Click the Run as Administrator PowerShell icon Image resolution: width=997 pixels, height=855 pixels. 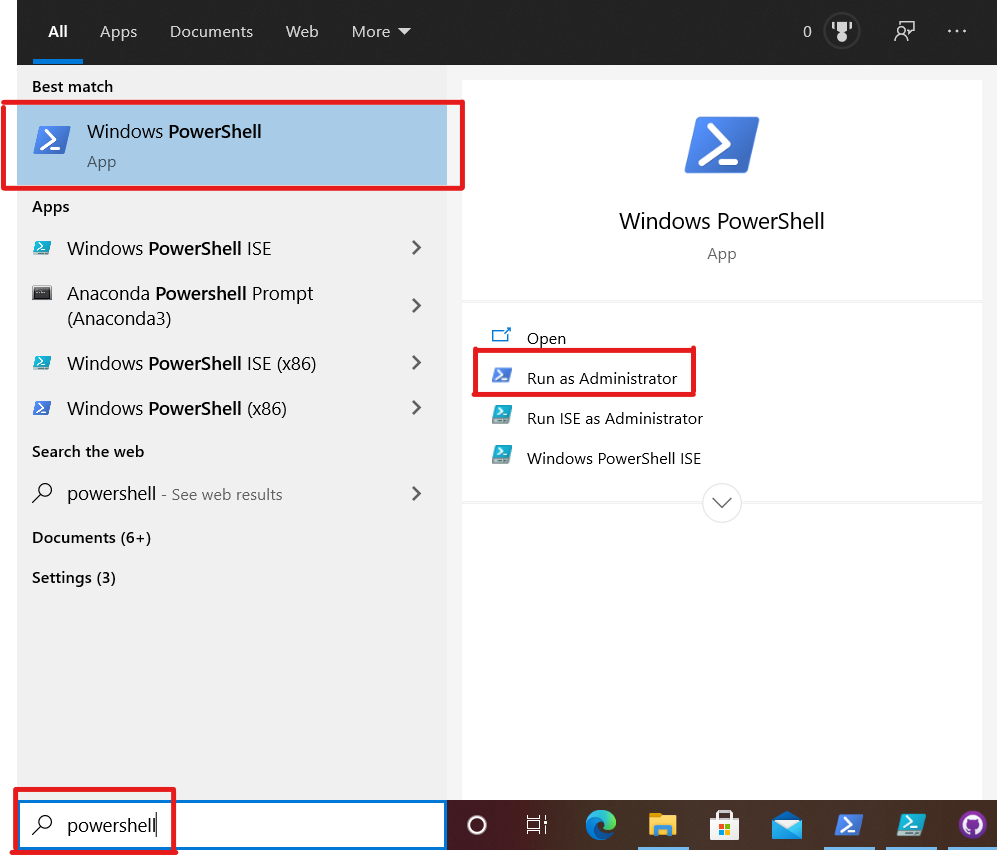pos(502,375)
